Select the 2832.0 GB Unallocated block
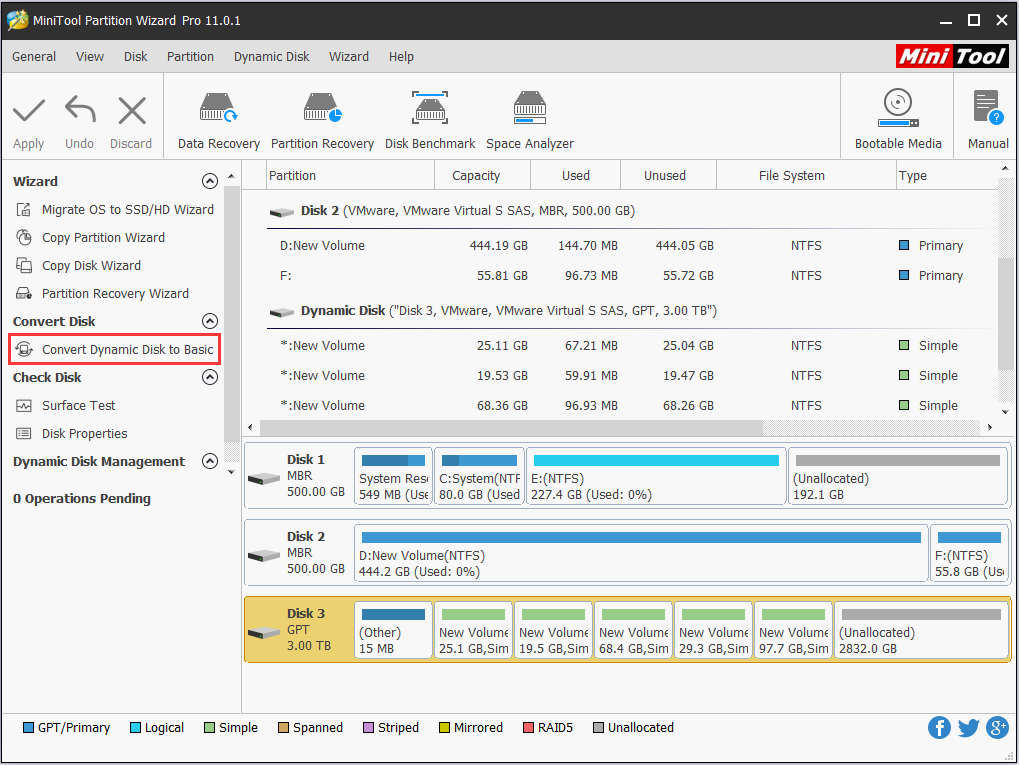 pos(920,630)
